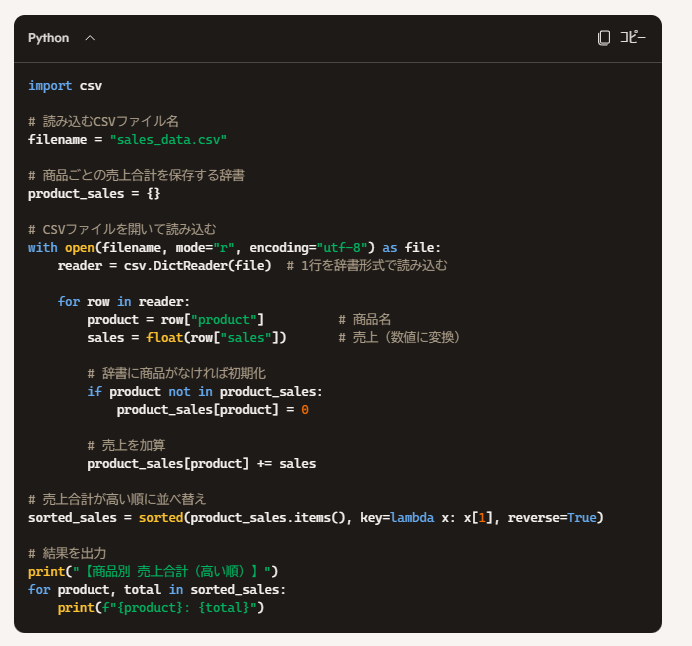Click the "product_sales = {}" line
The height and width of the screenshot is (646, 692).
94,193
